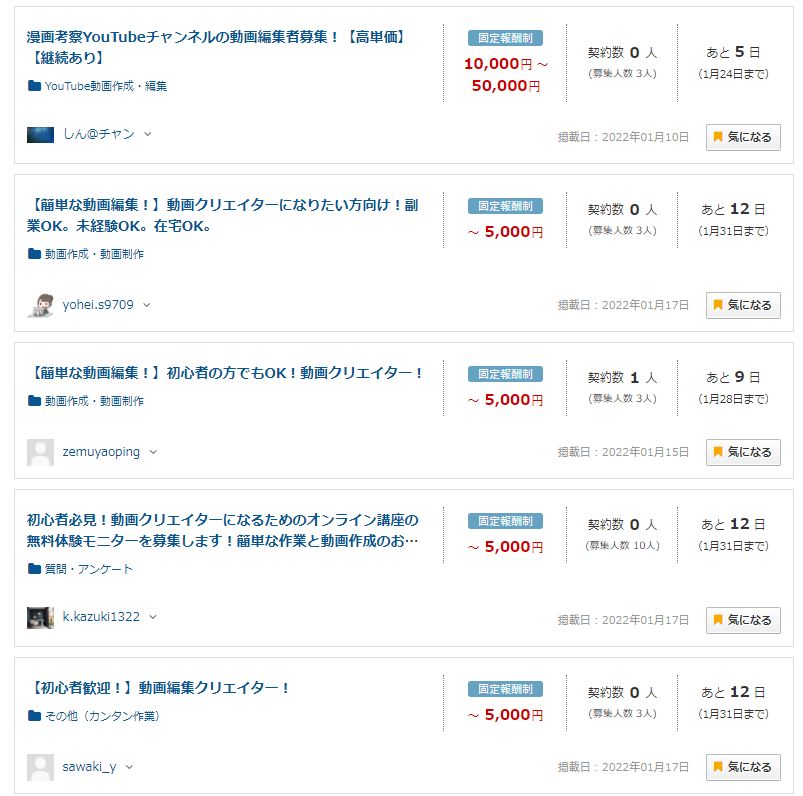Expand dropdown arrow next to yohei.s9709
Viewport: 803px width, 796px height.
[147, 305]
